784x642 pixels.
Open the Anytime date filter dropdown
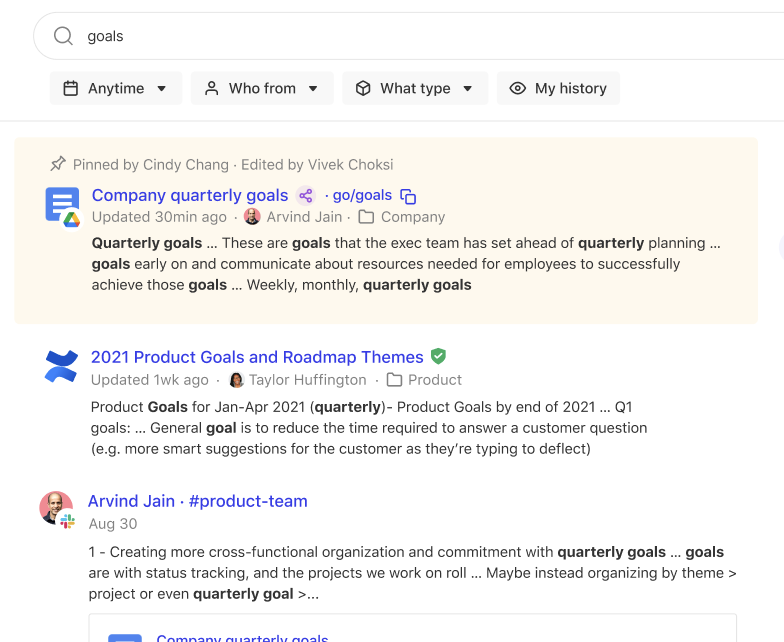click(116, 88)
